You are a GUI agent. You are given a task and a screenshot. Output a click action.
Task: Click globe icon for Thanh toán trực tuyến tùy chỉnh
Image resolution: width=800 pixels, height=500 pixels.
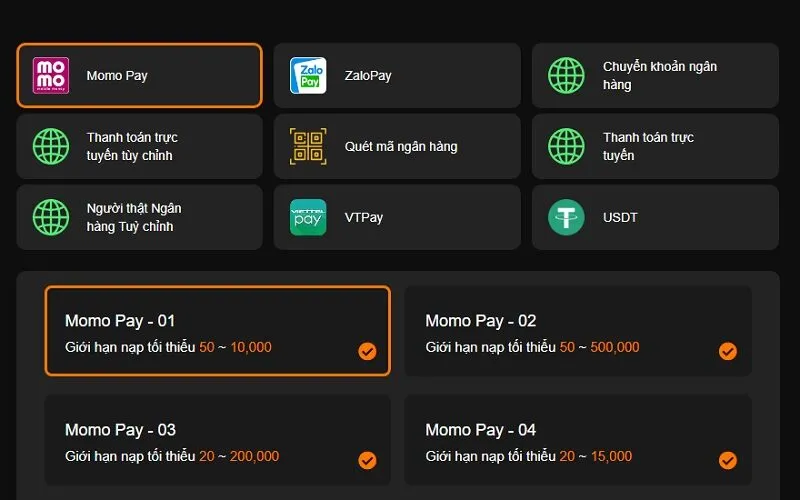(50, 146)
